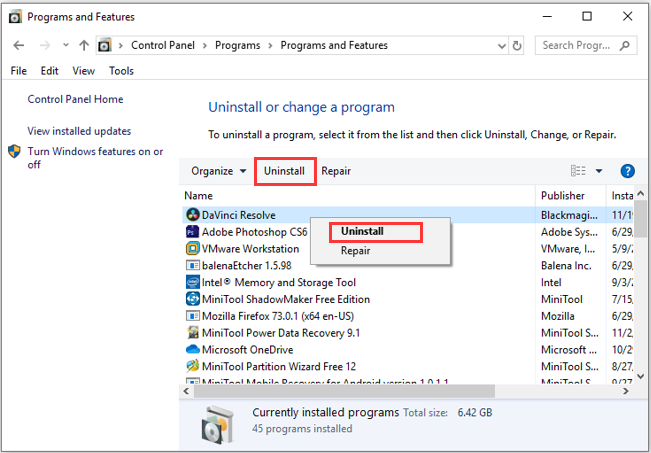651x453 pixels.
Task: Click the MiniTool ShadowMaker icon
Action: click(192, 299)
